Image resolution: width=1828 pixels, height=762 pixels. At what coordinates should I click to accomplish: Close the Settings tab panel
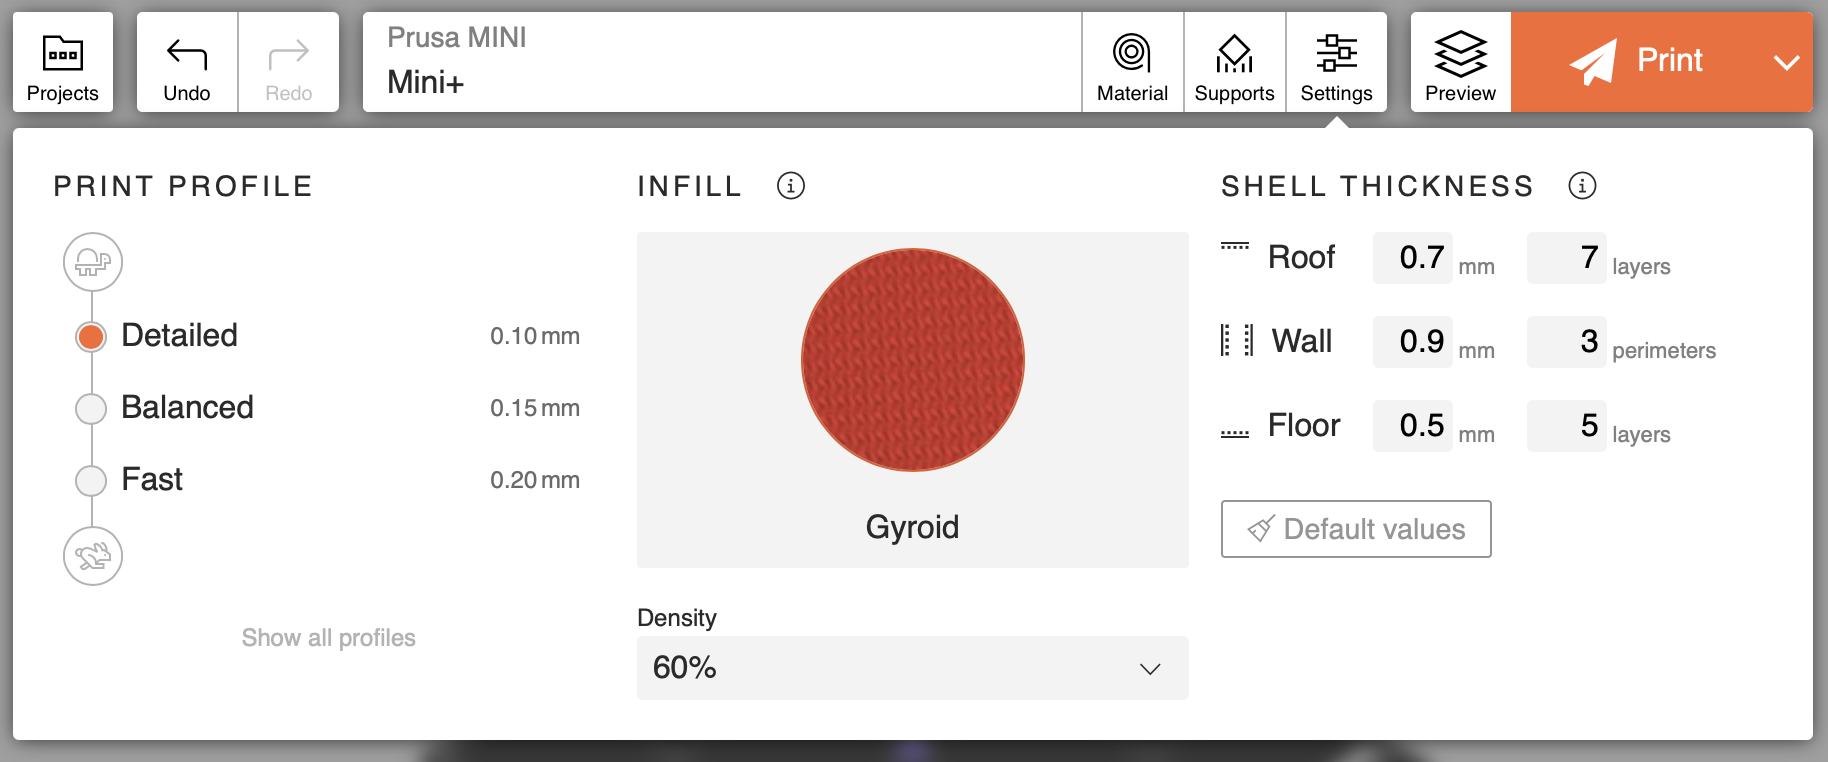[x=1336, y=62]
